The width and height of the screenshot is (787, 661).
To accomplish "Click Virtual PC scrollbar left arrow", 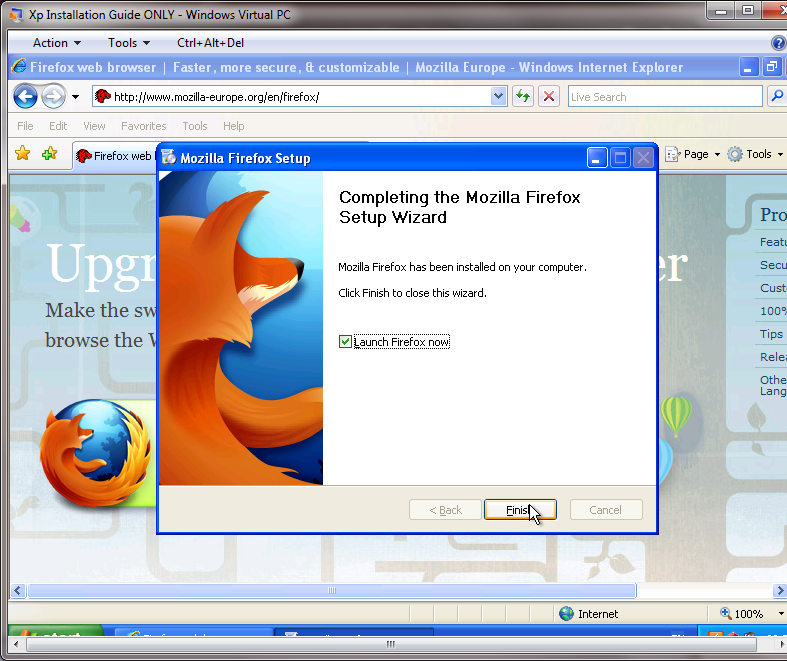I will coord(16,644).
